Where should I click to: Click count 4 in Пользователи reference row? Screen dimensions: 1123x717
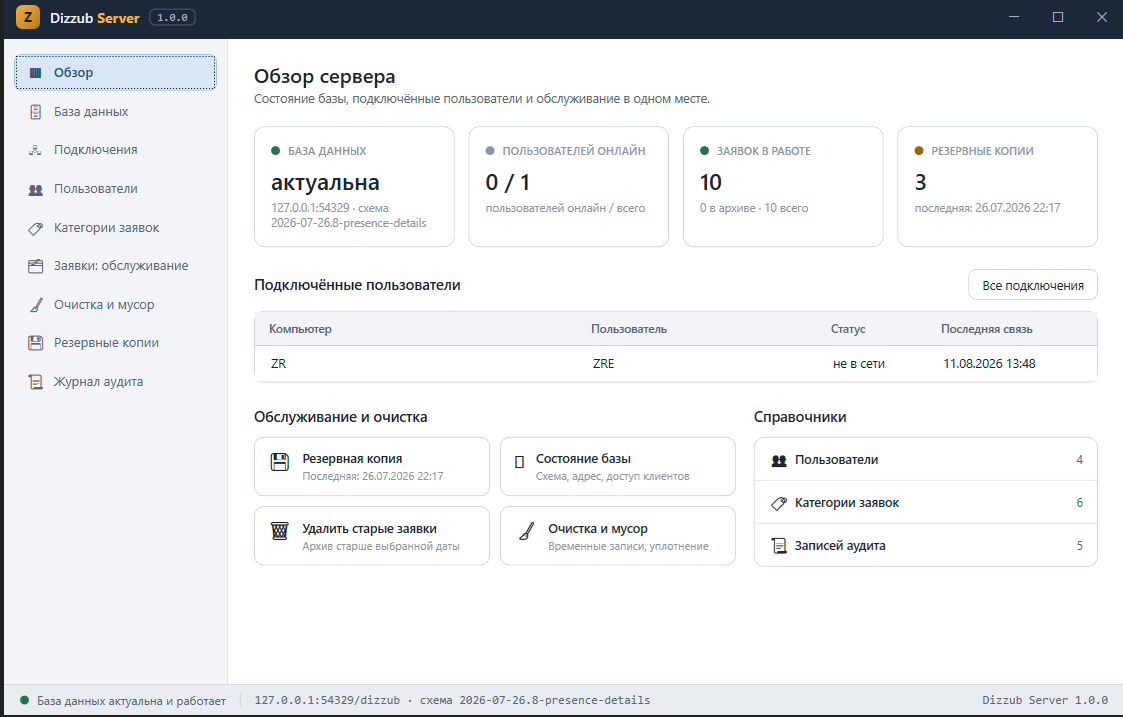click(1079, 460)
